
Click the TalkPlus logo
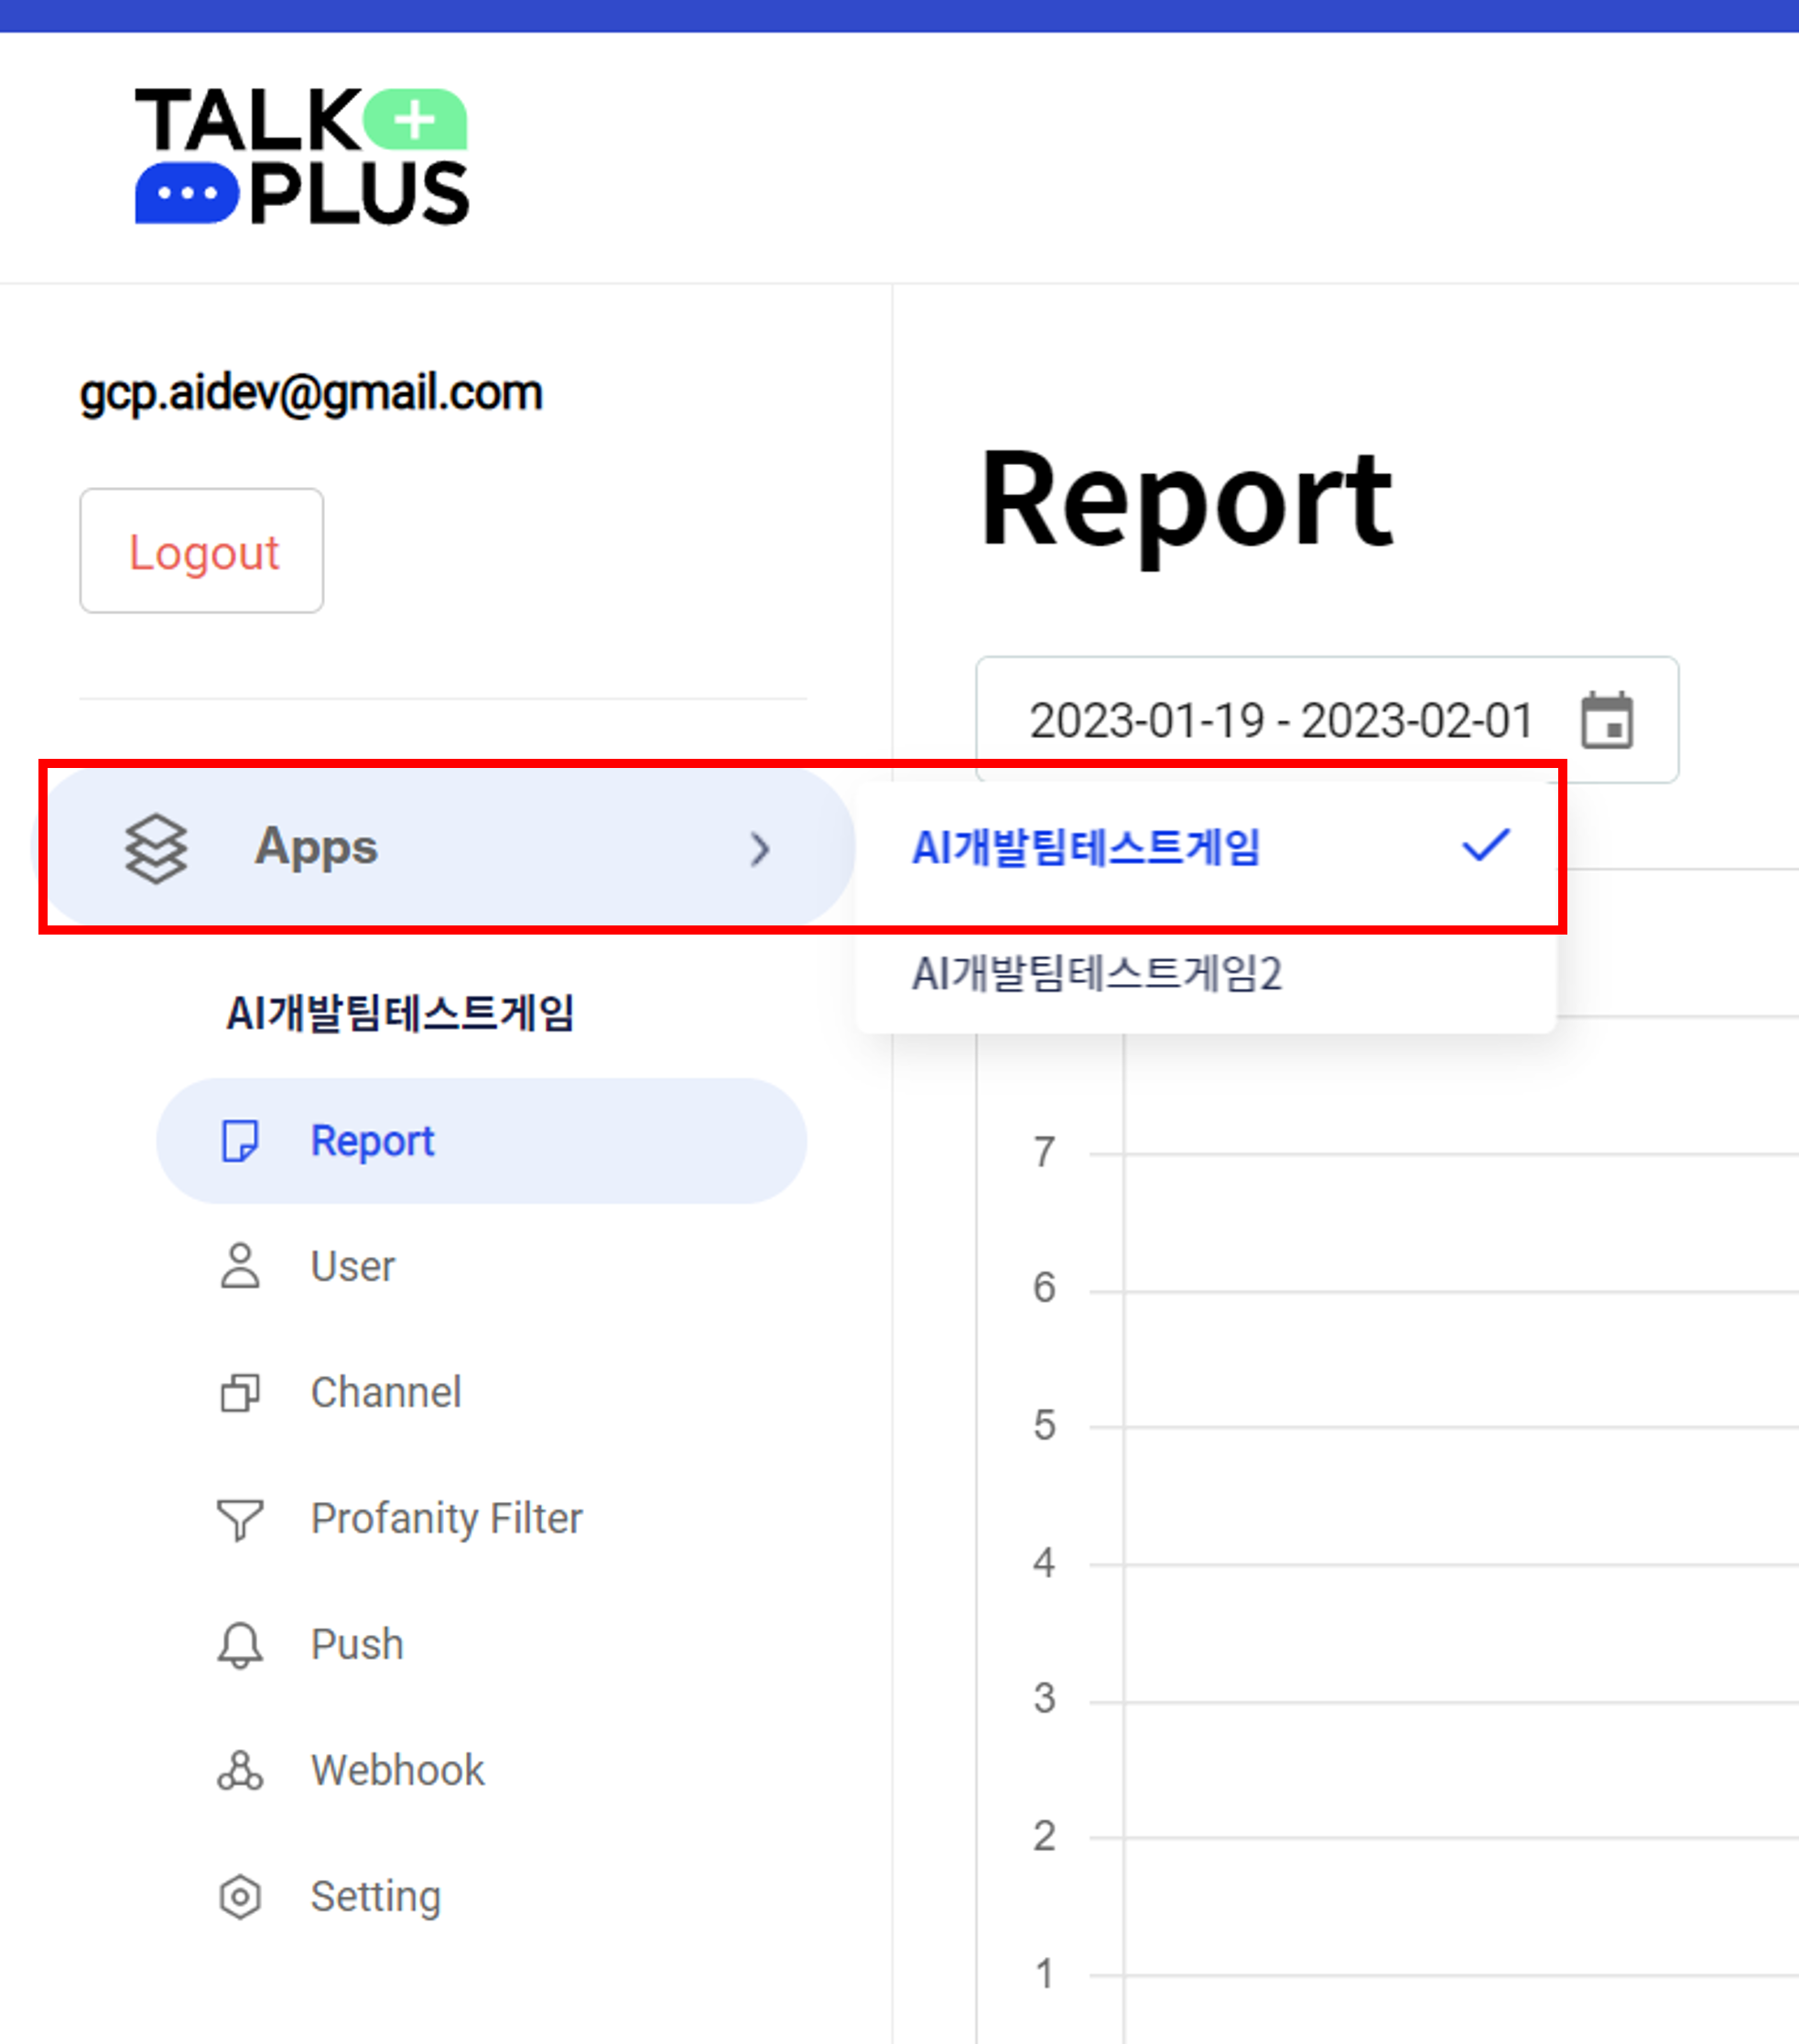[302, 156]
